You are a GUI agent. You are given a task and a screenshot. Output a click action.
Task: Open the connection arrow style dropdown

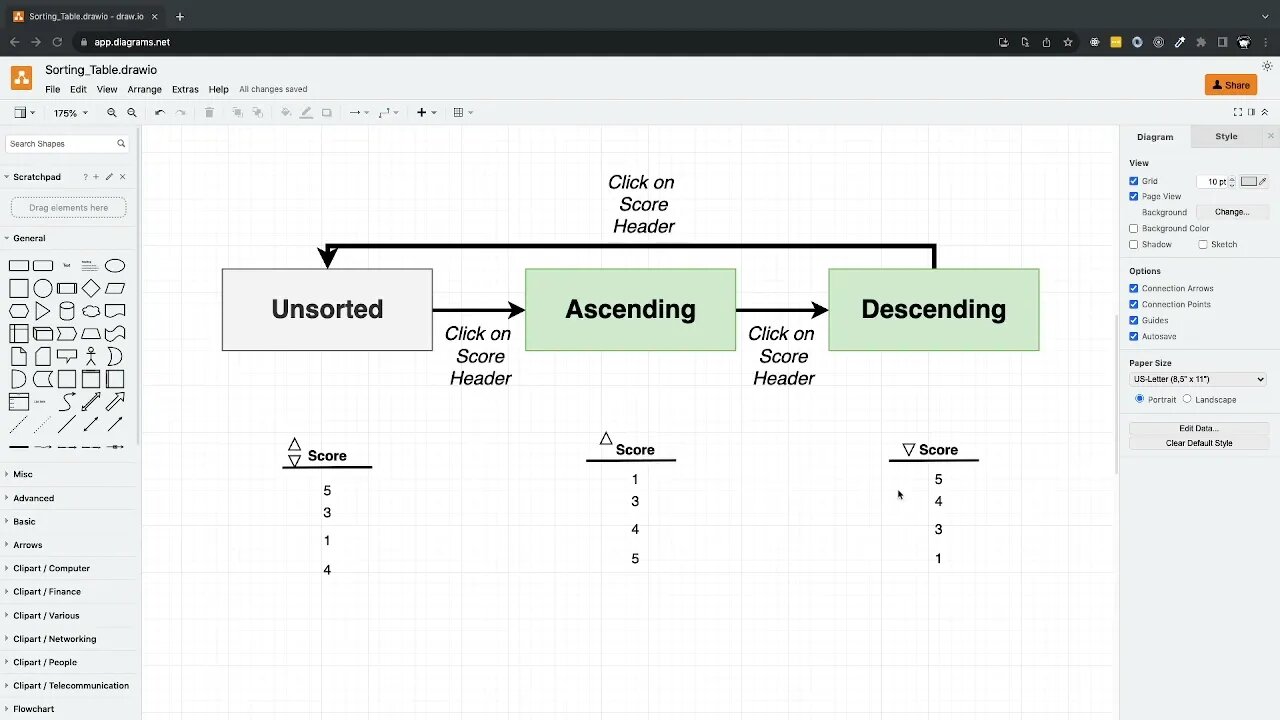click(359, 113)
